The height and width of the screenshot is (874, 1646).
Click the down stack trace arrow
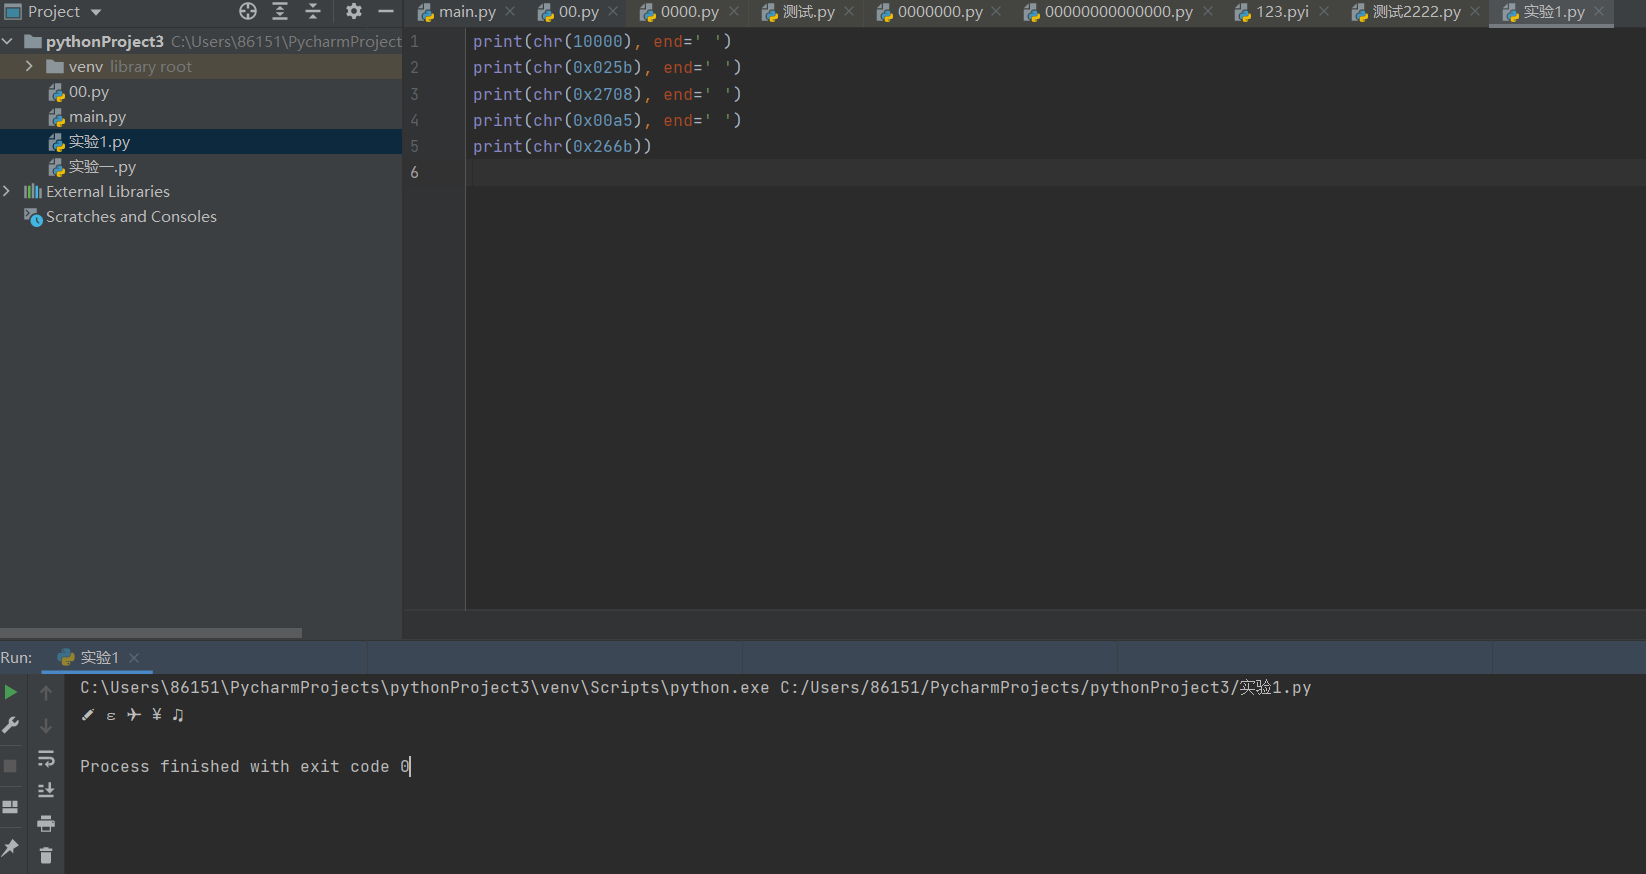pos(46,725)
